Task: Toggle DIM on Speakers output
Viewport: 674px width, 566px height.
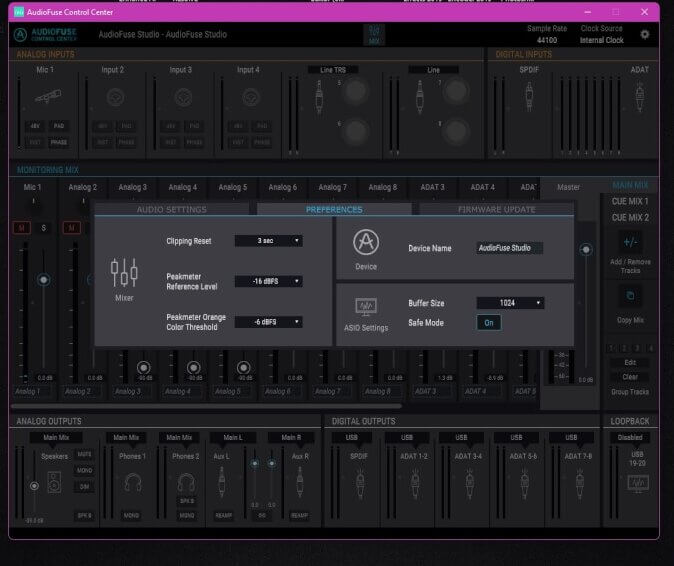Action: tap(84, 486)
